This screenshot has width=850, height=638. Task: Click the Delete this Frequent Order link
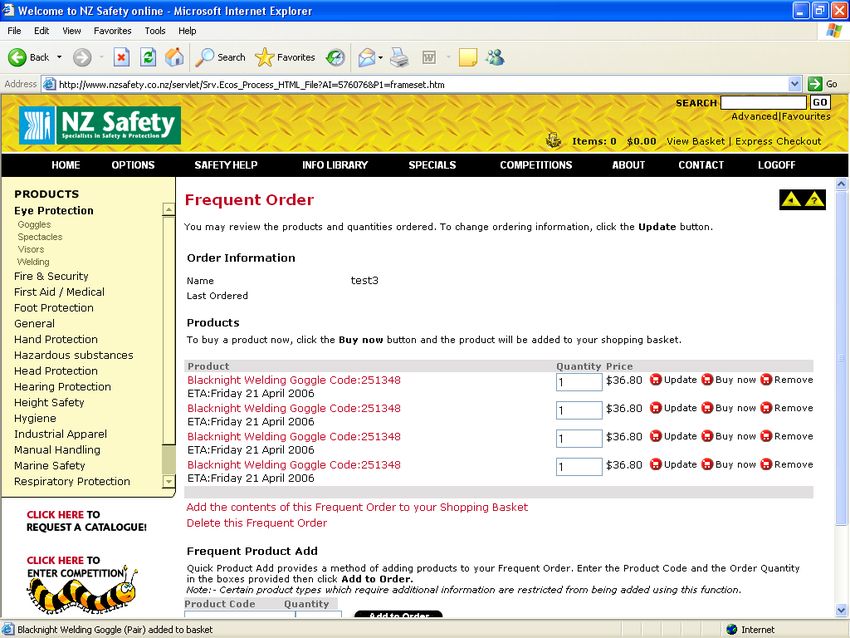point(256,523)
